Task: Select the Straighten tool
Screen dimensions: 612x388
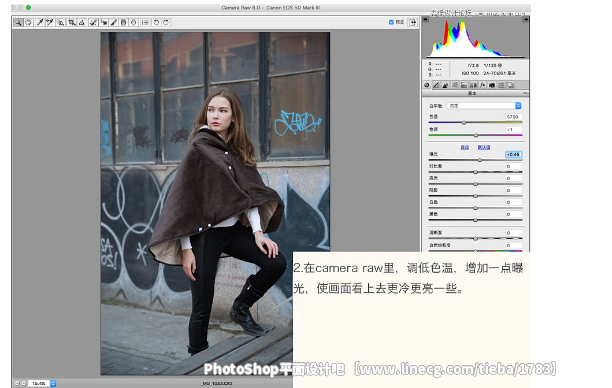Action: 82,23
